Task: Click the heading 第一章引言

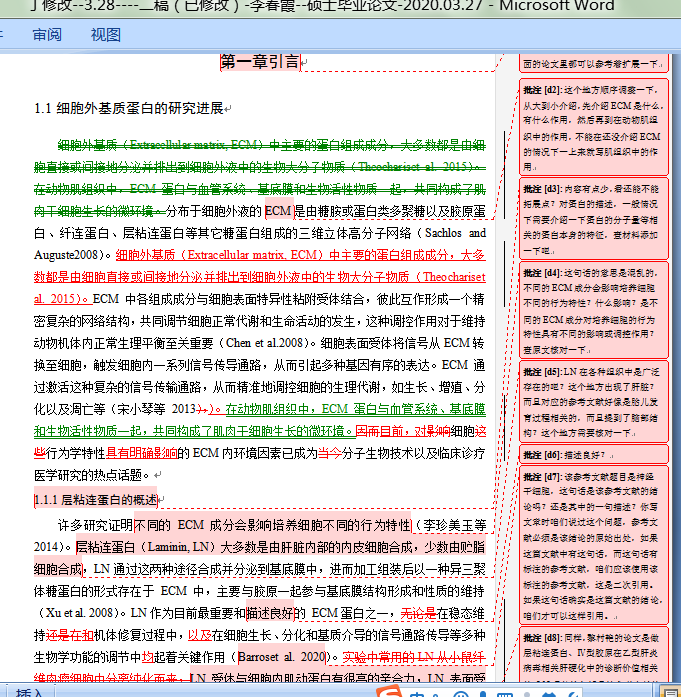Action: point(260,62)
